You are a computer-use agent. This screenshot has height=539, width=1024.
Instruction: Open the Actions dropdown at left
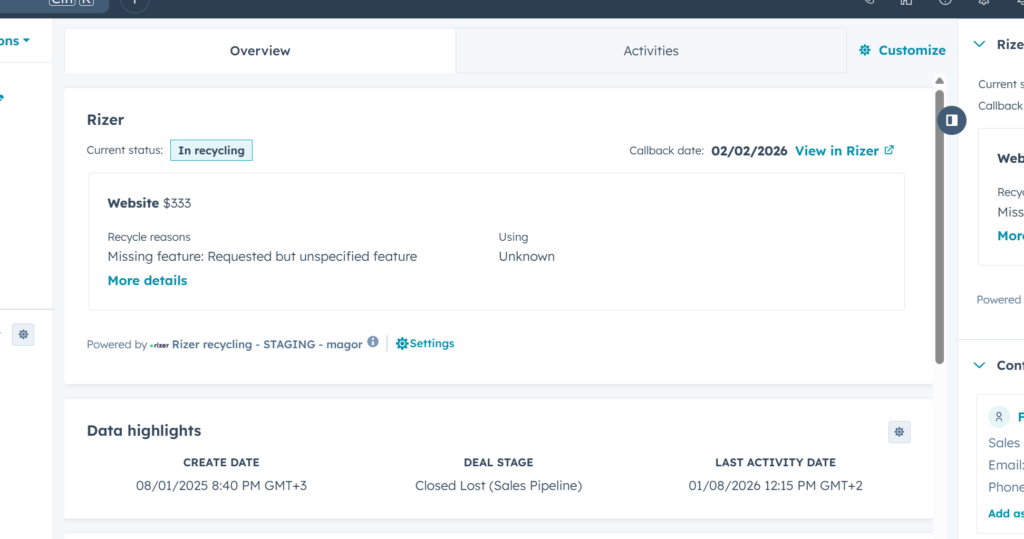pos(14,41)
